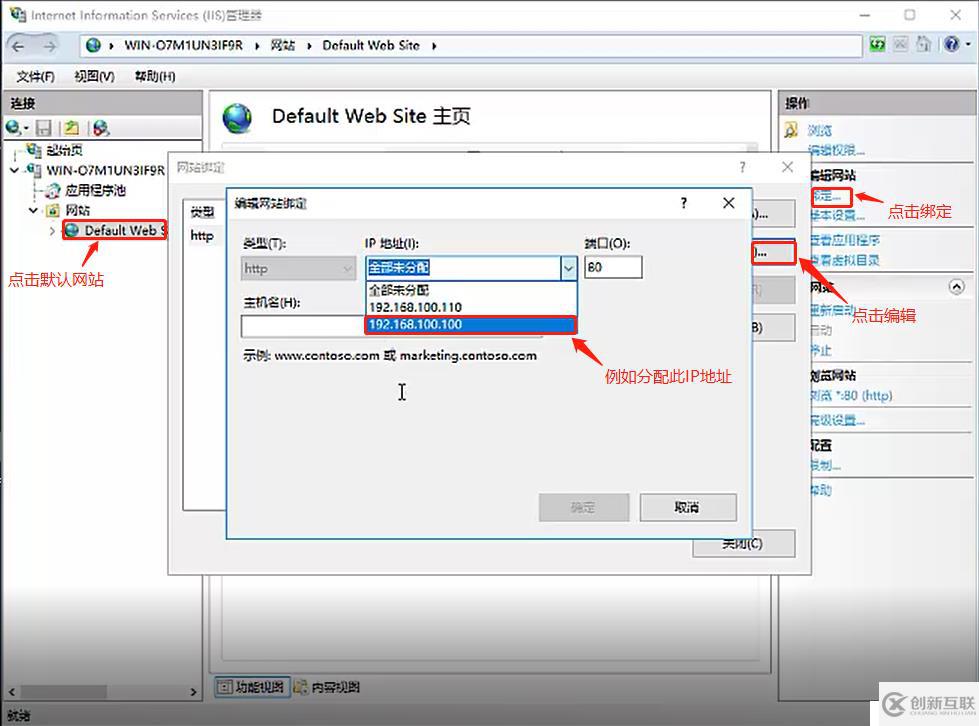This screenshot has width=979, height=726.
Task: Collapse the 网站 node
Action: coord(34,210)
